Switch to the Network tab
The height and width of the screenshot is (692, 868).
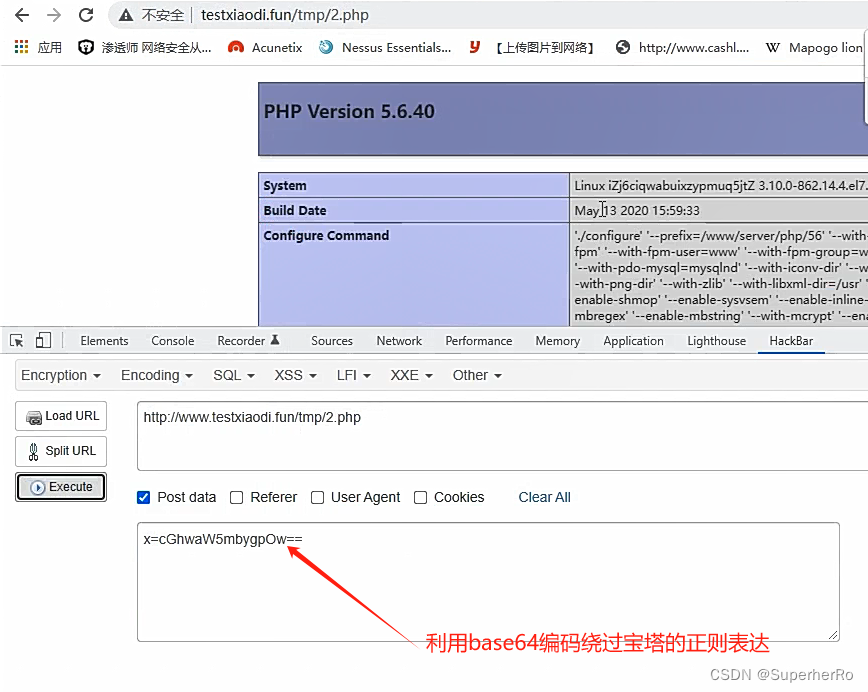click(x=399, y=340)
